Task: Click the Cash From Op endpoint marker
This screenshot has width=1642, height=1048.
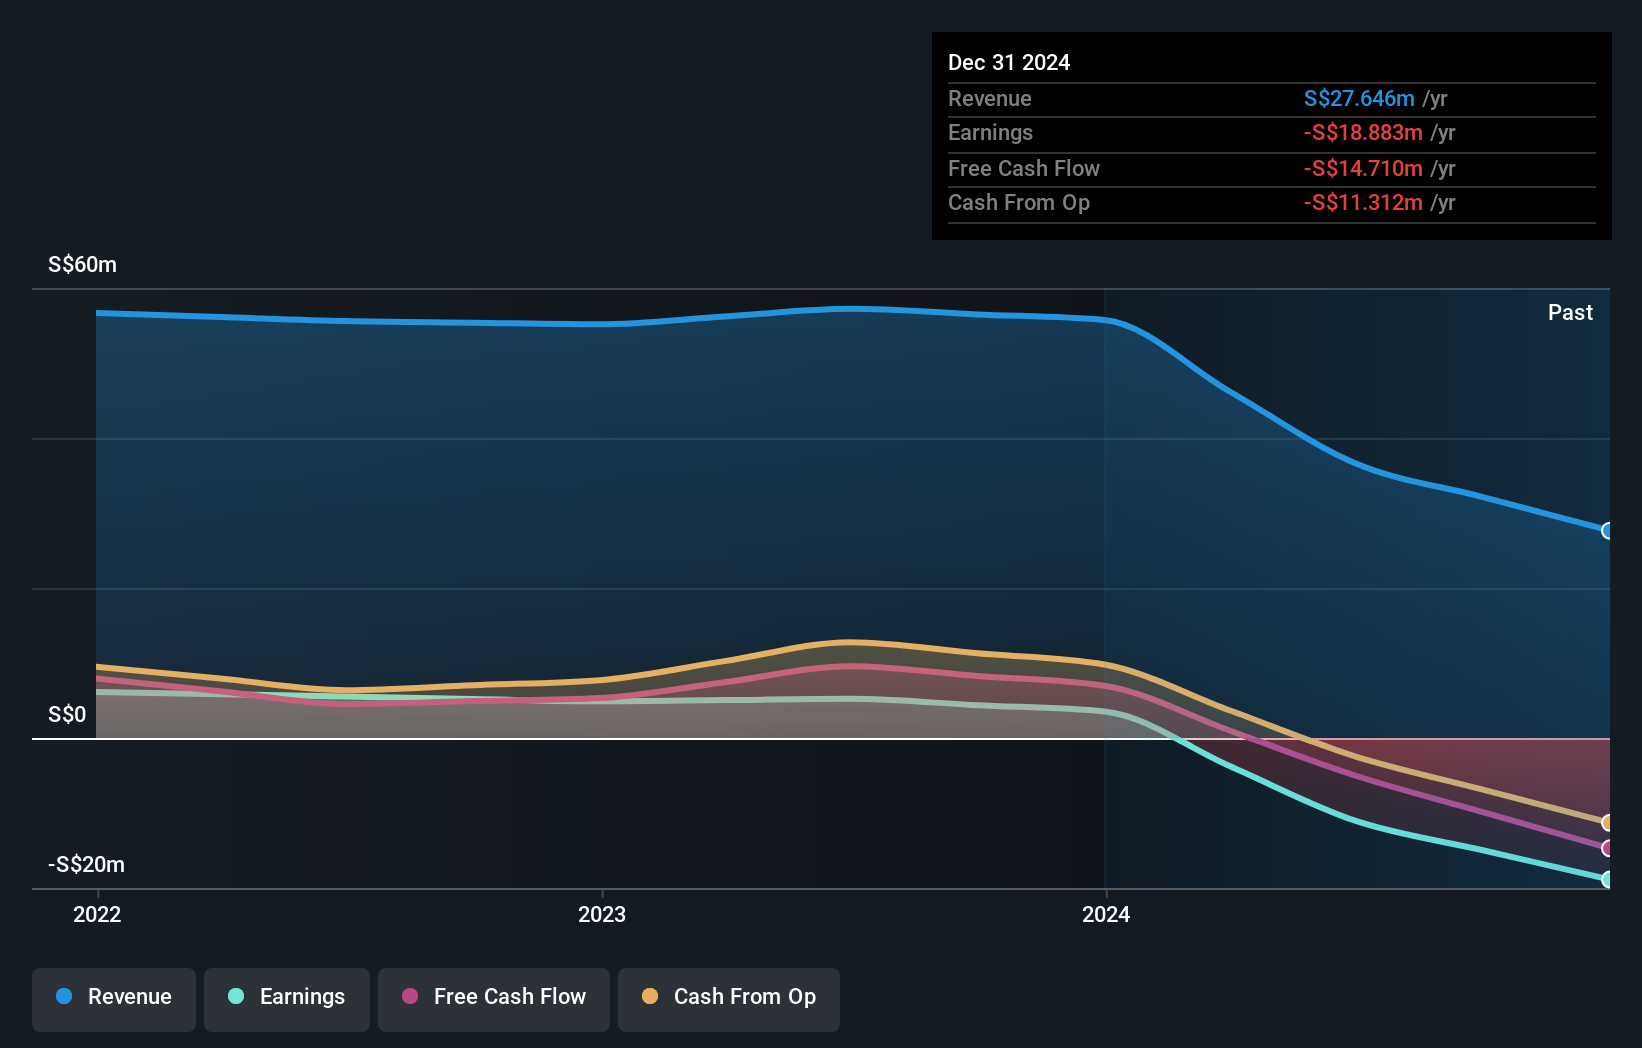Action: click(x=1607, y=823)
